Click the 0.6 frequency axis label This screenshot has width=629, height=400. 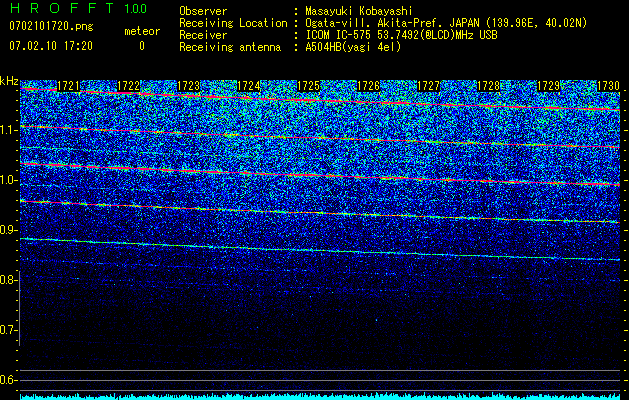point(9,379)
